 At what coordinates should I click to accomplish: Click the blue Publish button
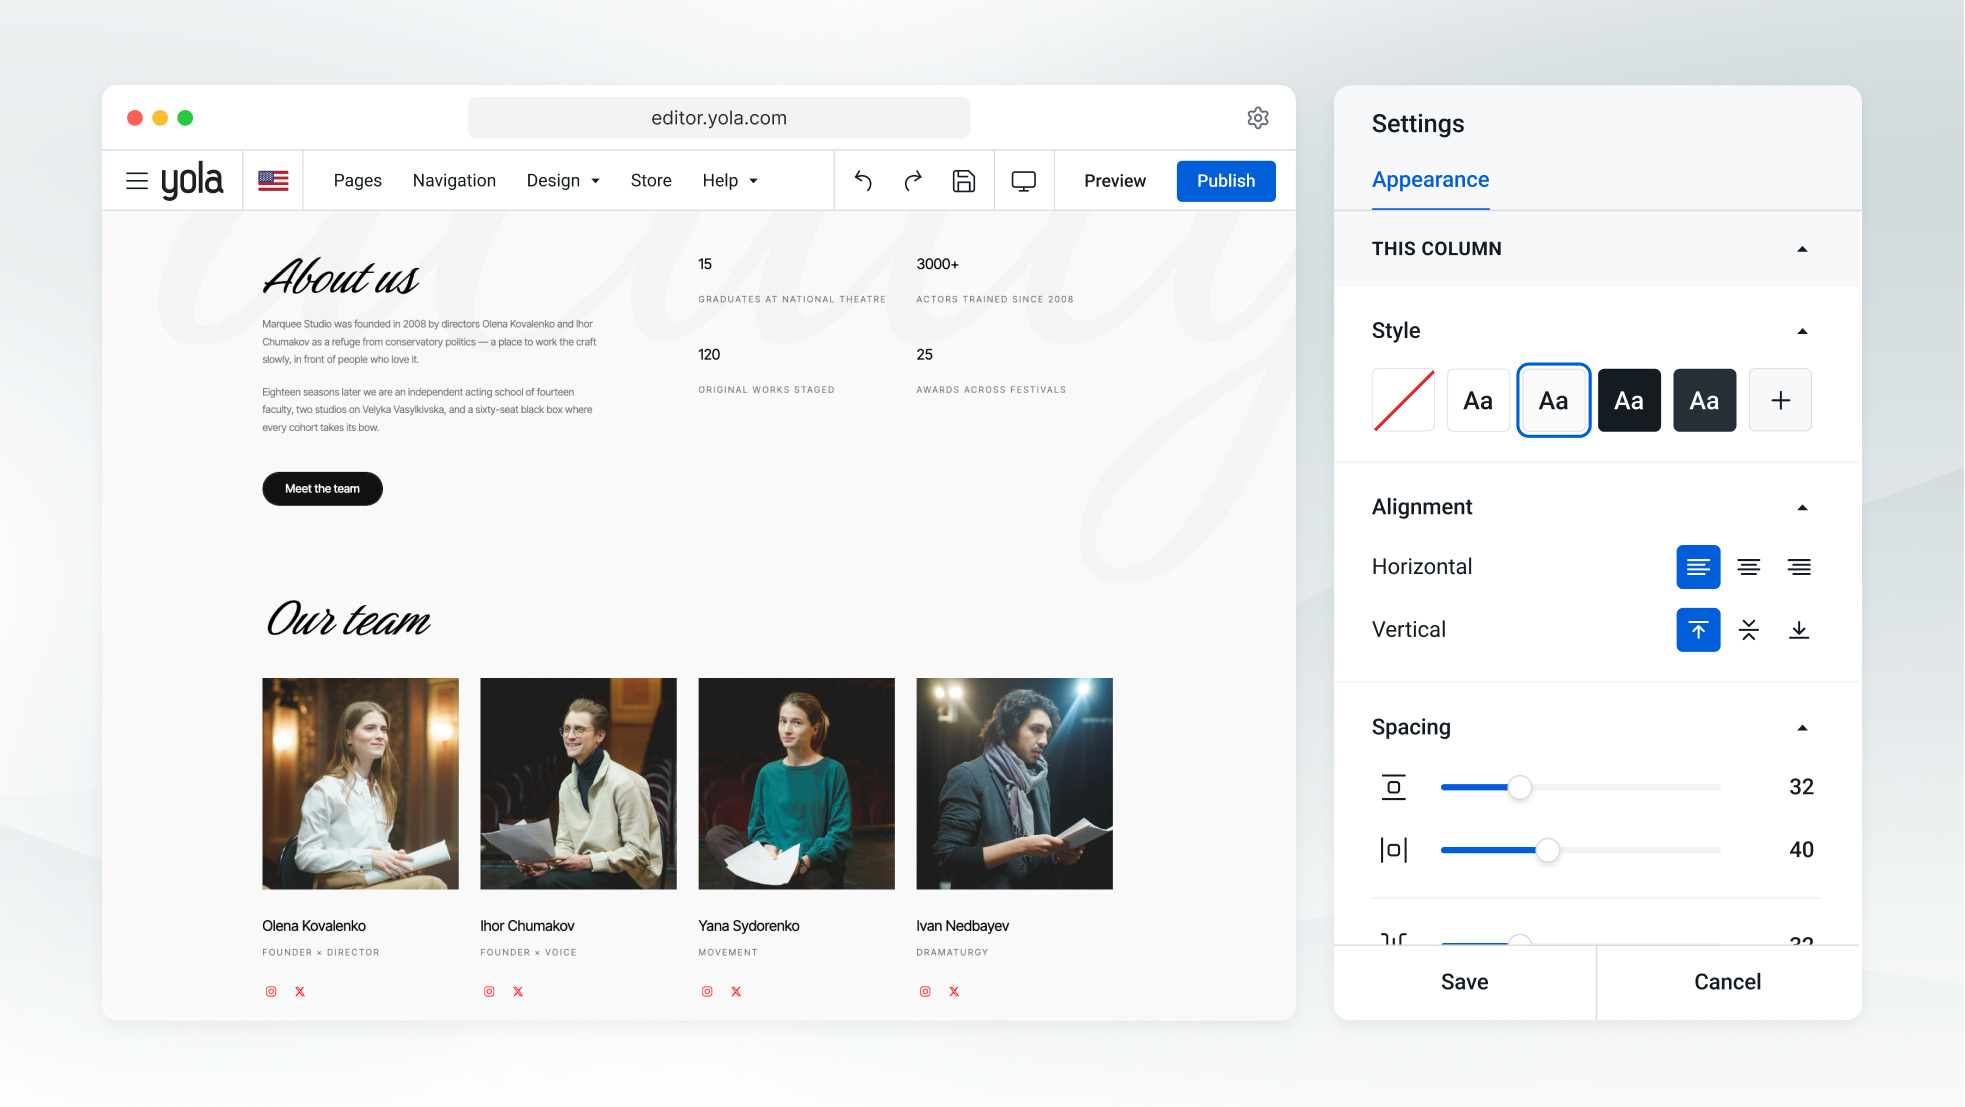[1226, 181]
